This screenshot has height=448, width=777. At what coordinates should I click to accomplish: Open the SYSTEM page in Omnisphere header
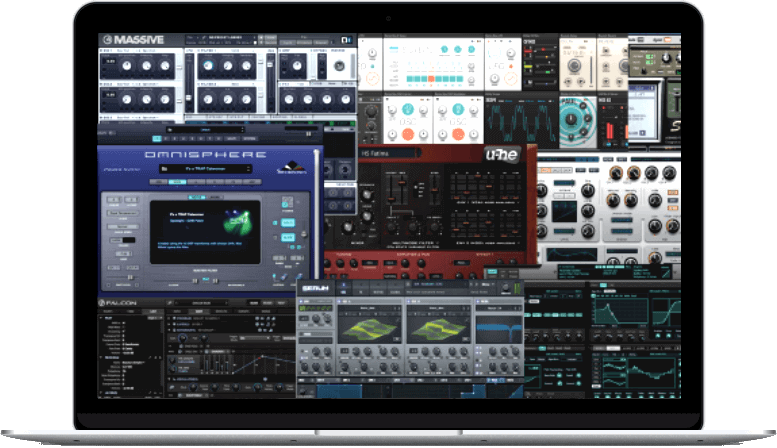tap(249, 139)
